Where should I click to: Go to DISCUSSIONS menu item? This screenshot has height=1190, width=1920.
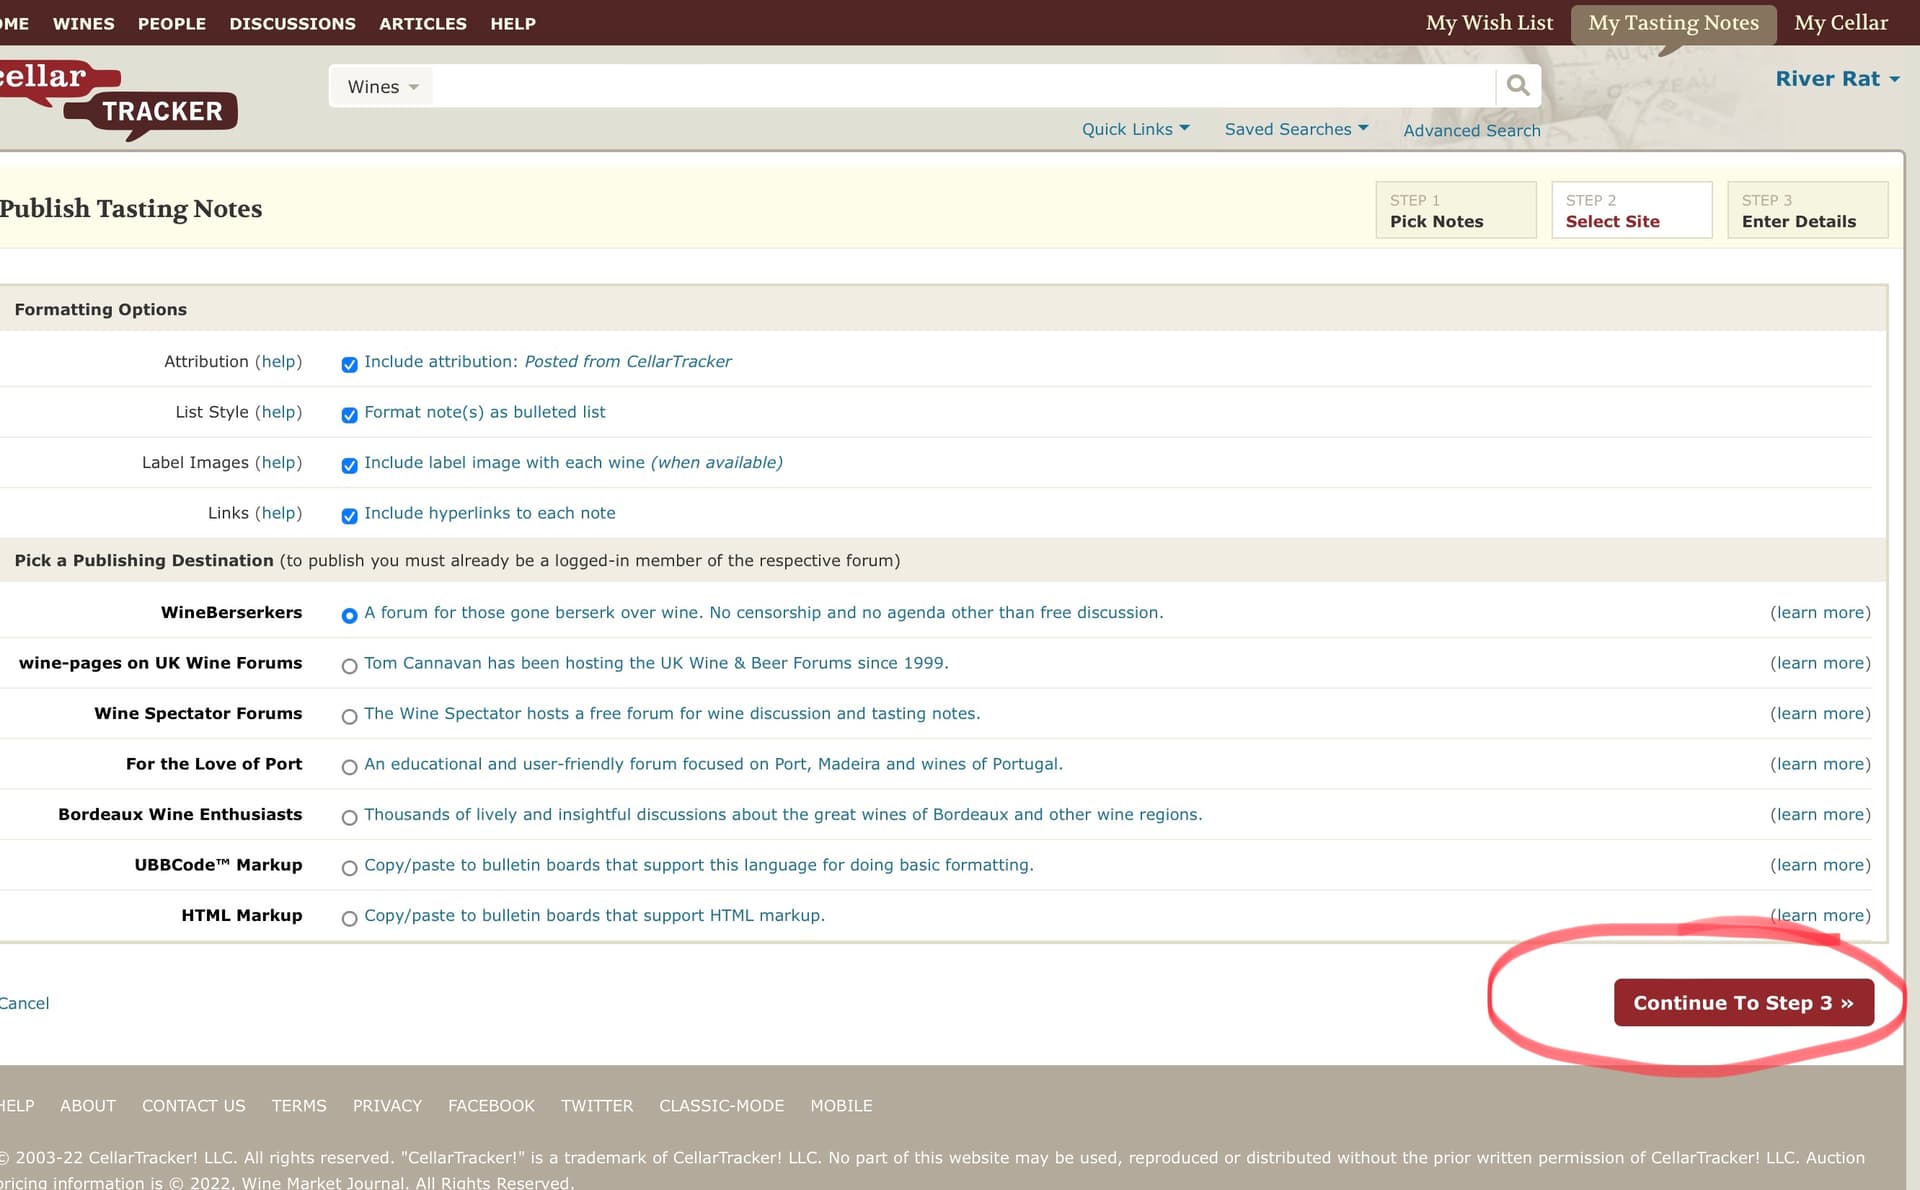pos(292,23)
